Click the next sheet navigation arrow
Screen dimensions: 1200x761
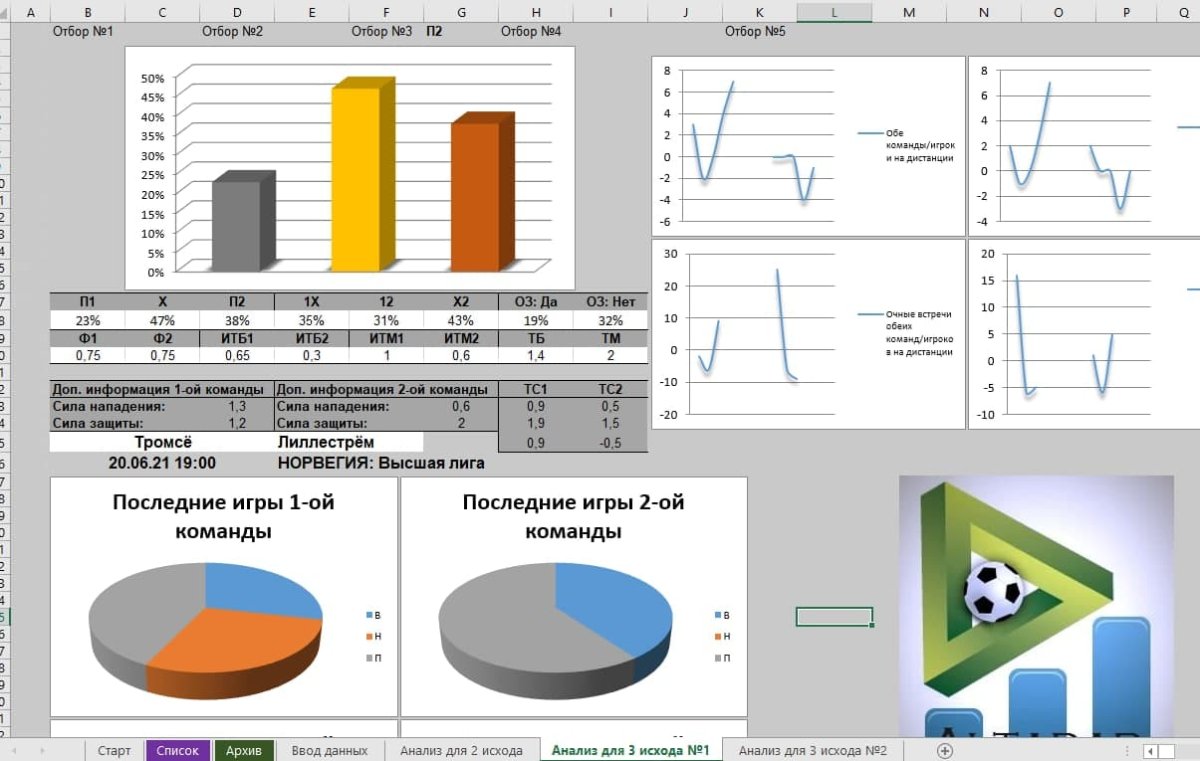click(41, 750)
